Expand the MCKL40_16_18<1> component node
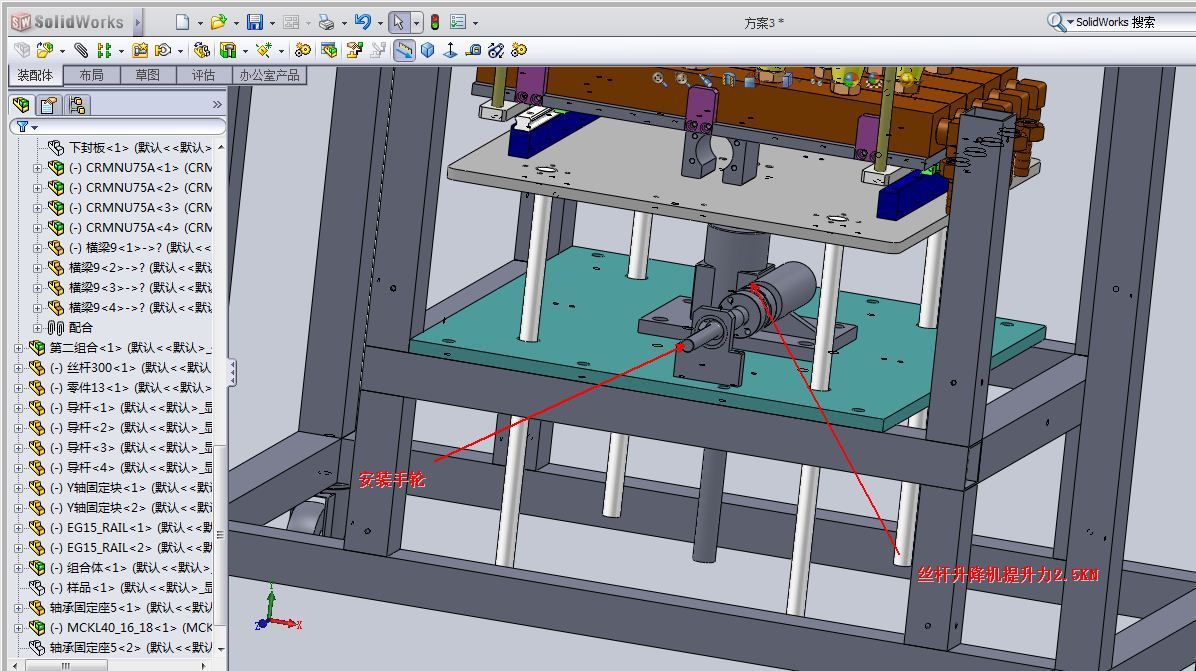This screenshot has width=1196, height=671. point(18,628)
